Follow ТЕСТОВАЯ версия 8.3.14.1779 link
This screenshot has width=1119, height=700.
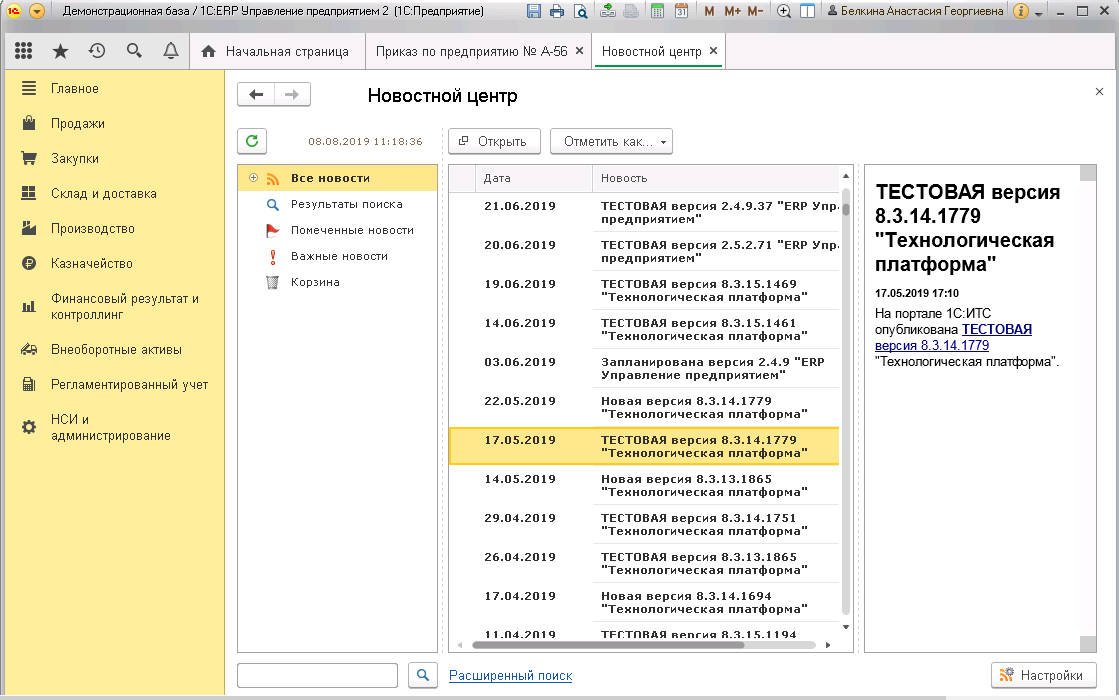tap(953, 337)
